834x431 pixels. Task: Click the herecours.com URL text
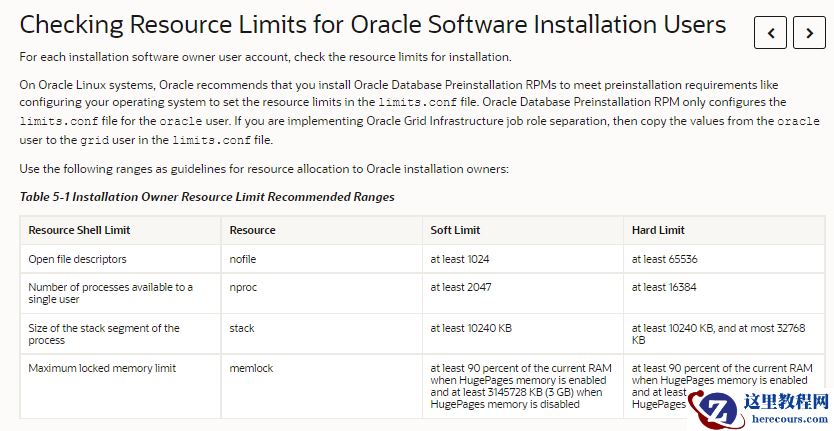pyautogui.click(x=786, y=420)
